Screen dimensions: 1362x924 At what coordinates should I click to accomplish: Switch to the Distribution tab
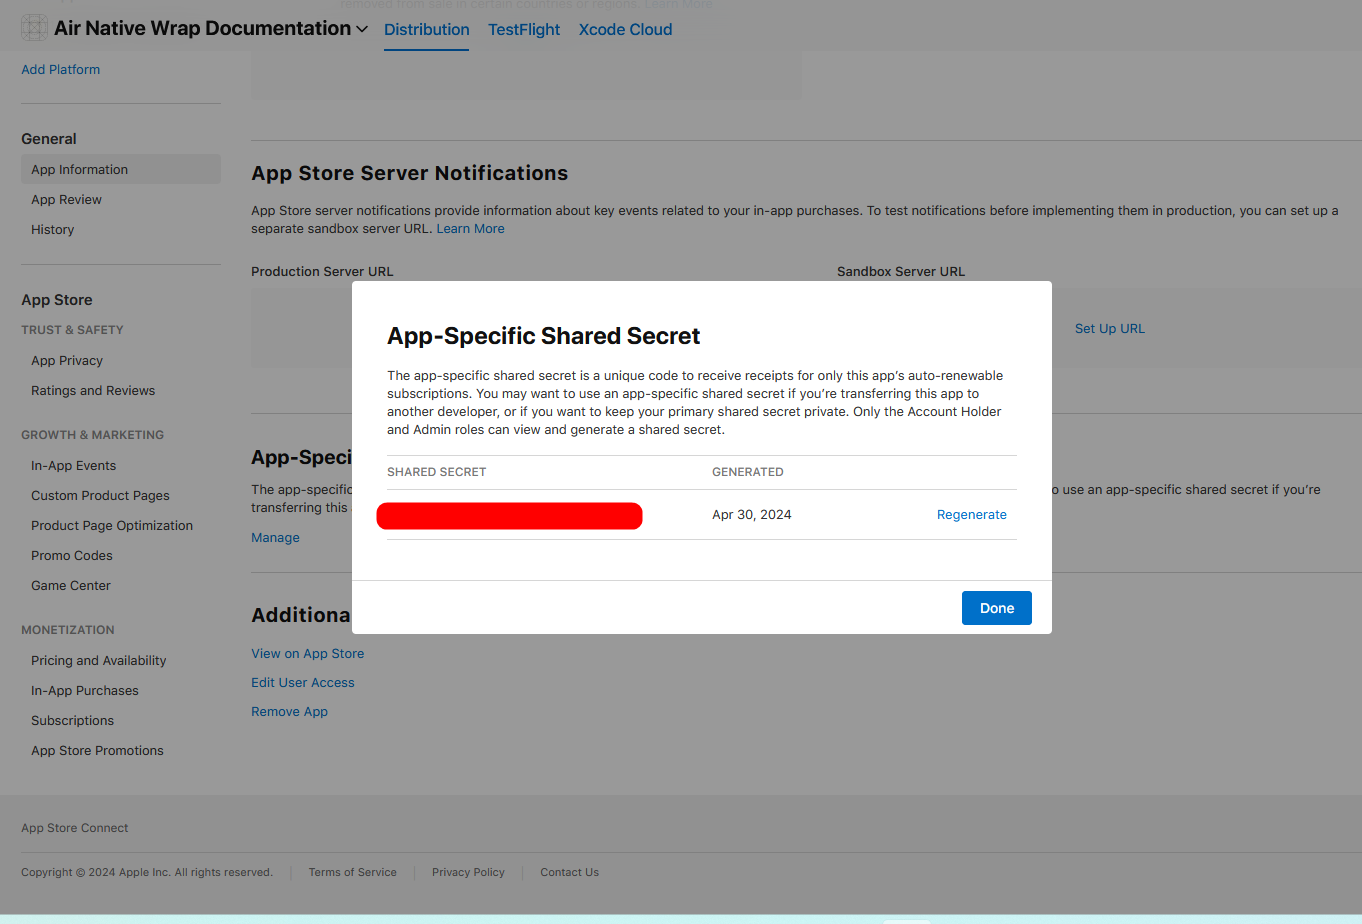pyautogui.click(x=427, y=29)
